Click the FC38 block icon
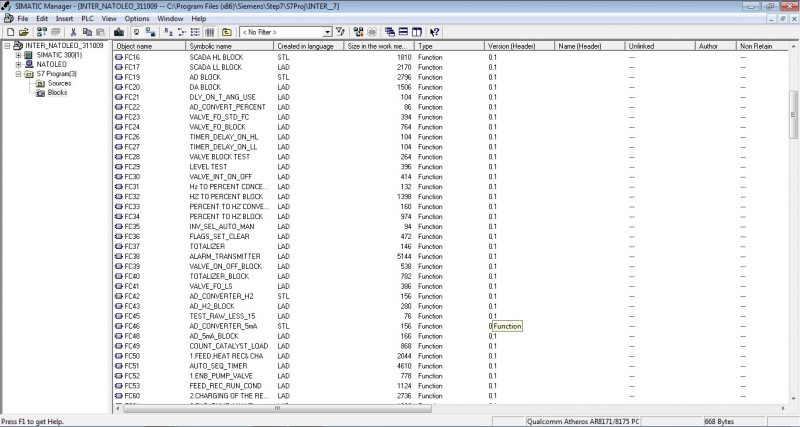 click(120, 256)
